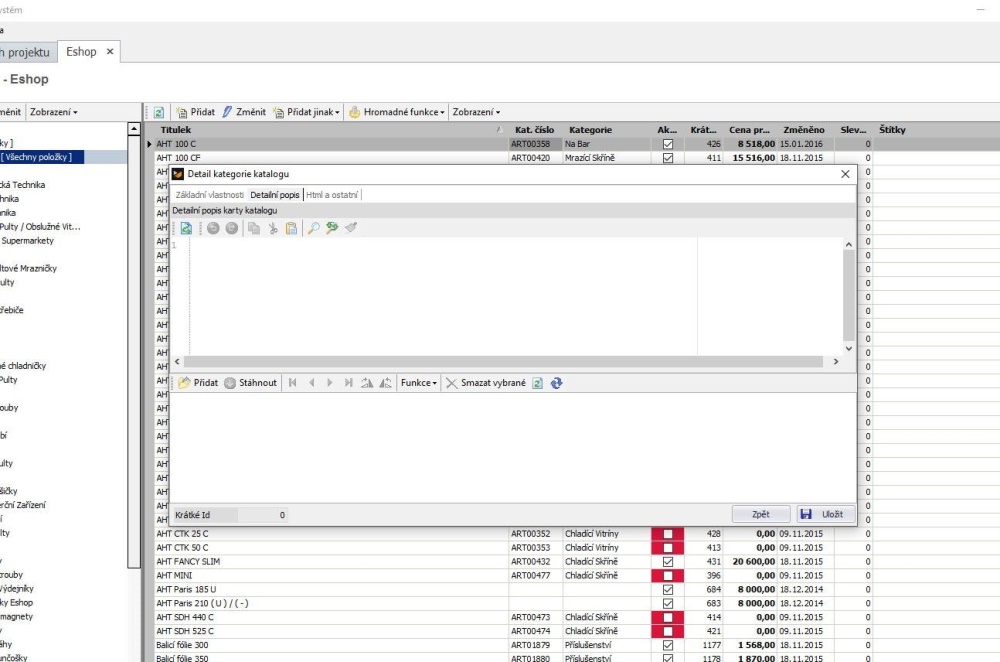Click left panel scroll up arrow

coord(134,129)
